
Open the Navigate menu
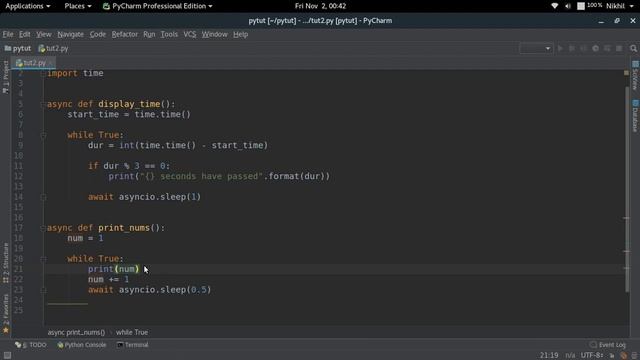70,34
